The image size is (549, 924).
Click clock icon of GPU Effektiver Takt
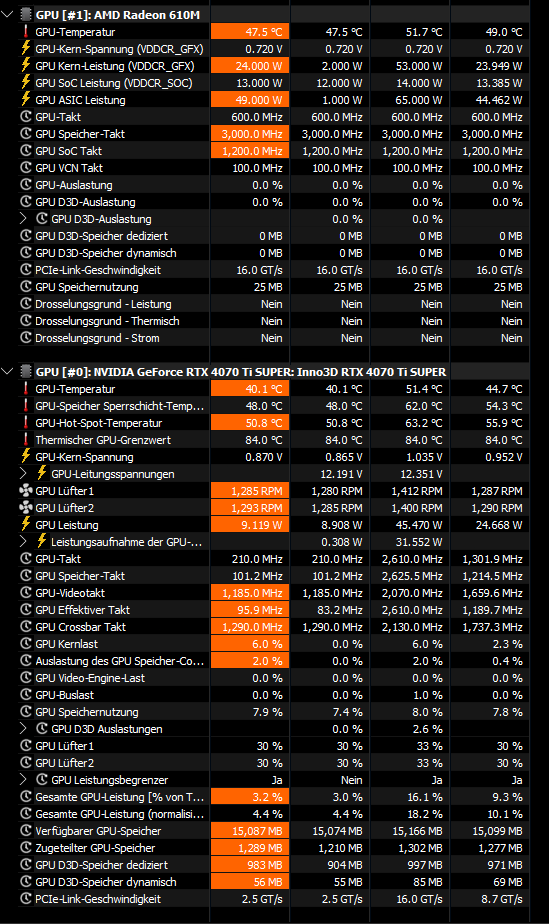click(x=25, y=610)
